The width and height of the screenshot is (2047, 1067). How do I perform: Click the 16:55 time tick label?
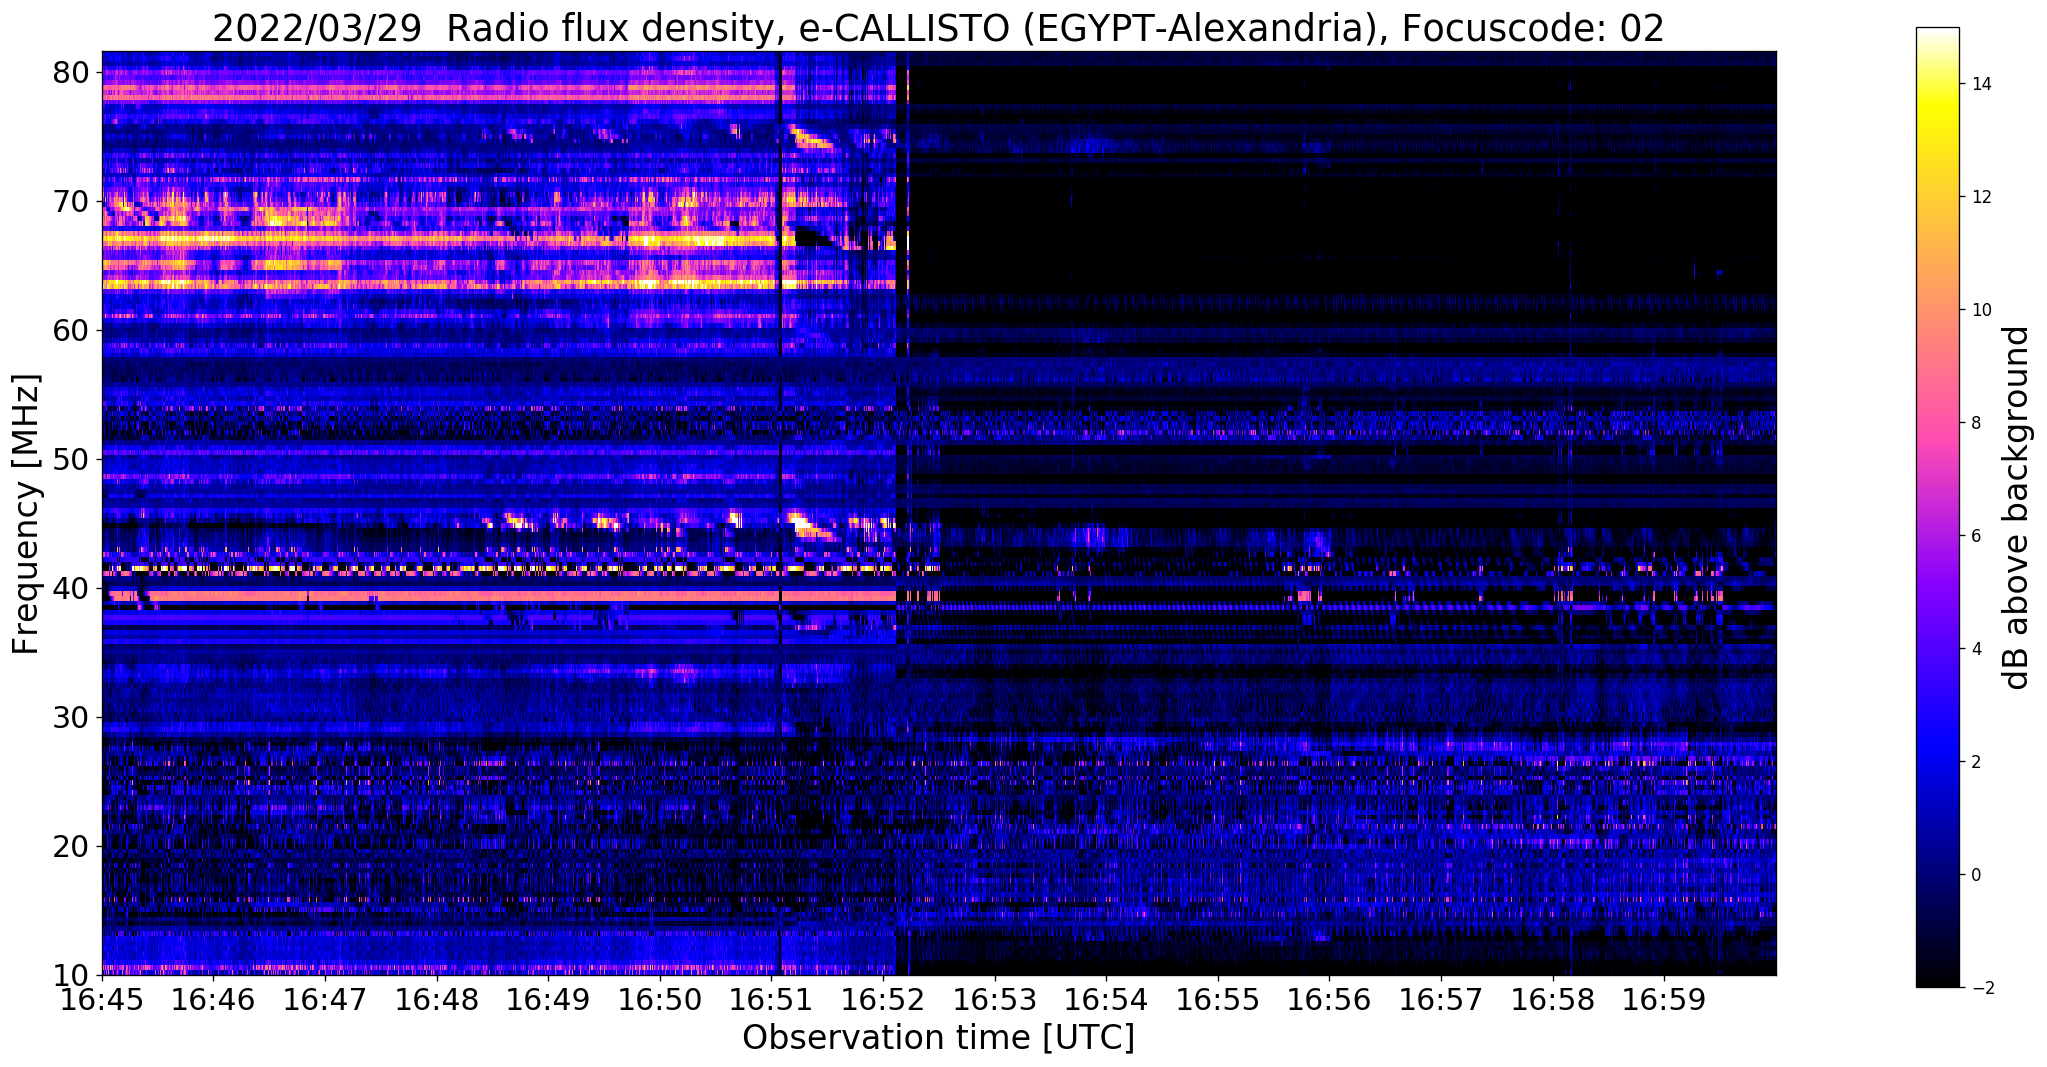(1218, 1000)
